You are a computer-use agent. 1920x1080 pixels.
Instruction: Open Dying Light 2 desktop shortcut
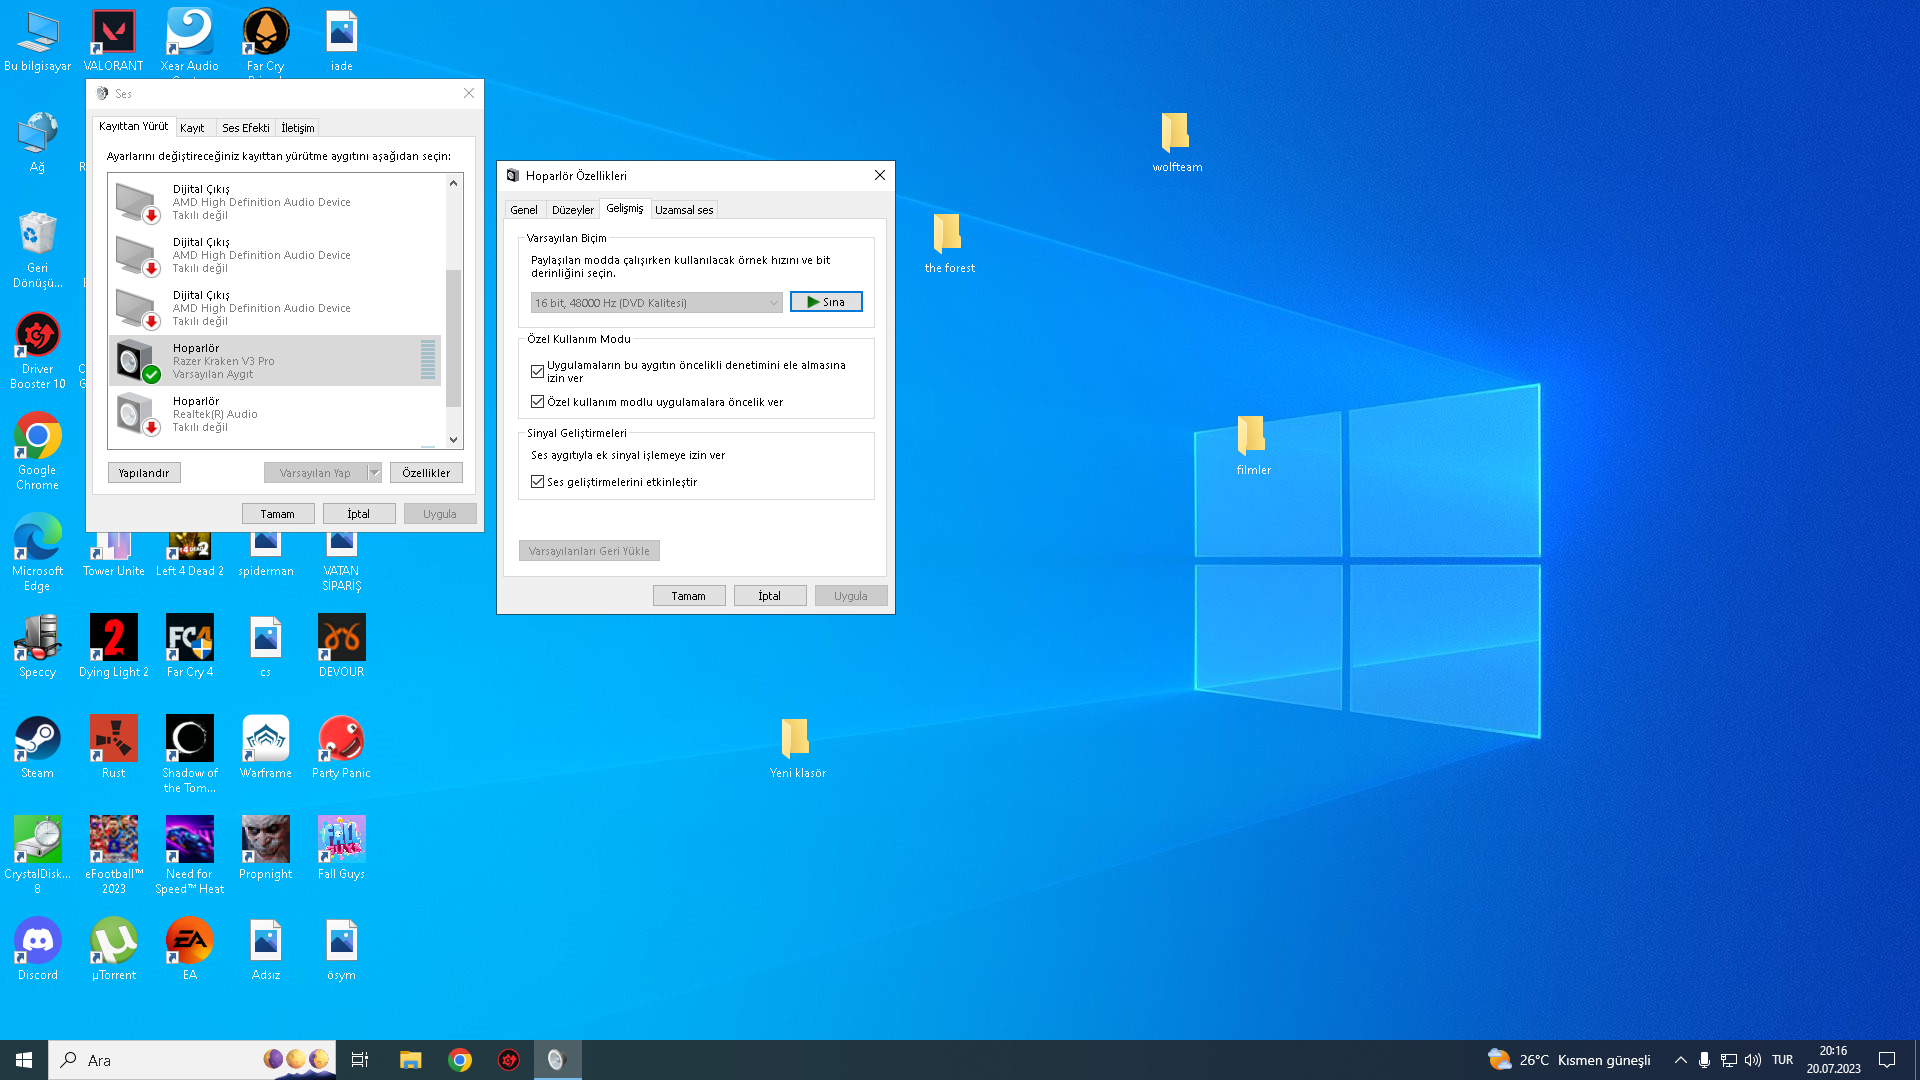(x=113, y=646)
